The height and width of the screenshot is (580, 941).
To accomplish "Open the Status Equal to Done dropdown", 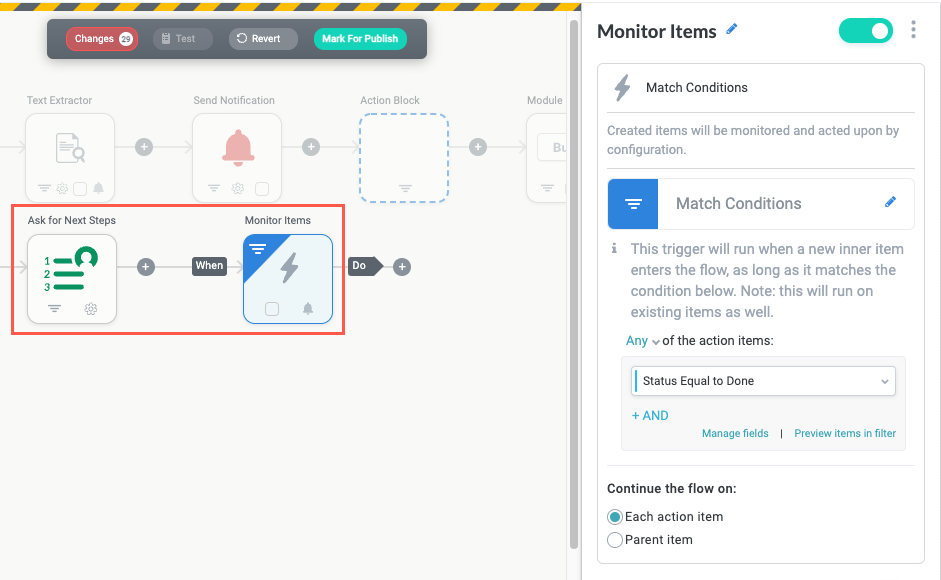I will [764, 381].
